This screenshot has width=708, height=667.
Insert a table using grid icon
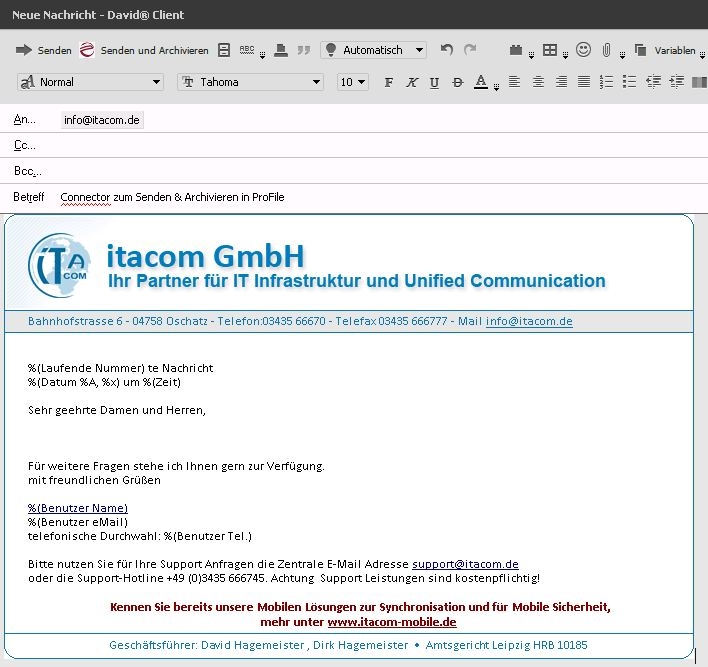point(550,50)
